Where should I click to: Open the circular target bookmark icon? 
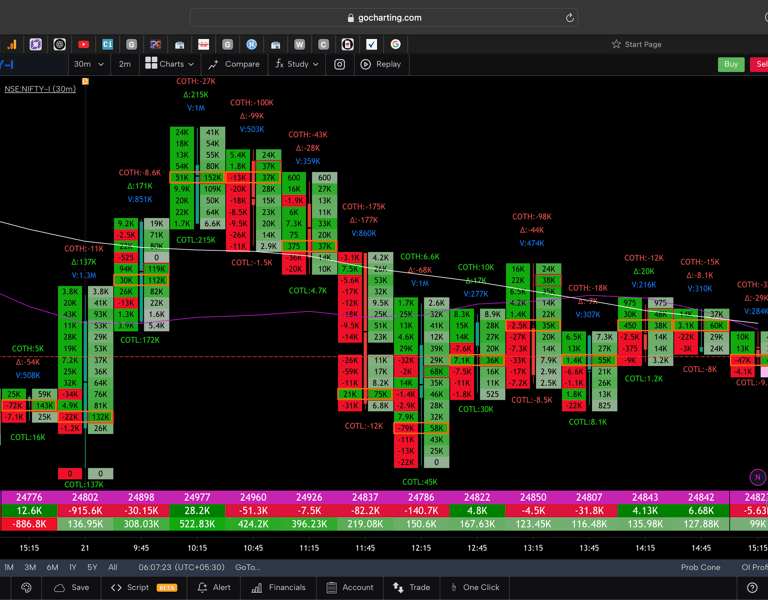(59, 45)
